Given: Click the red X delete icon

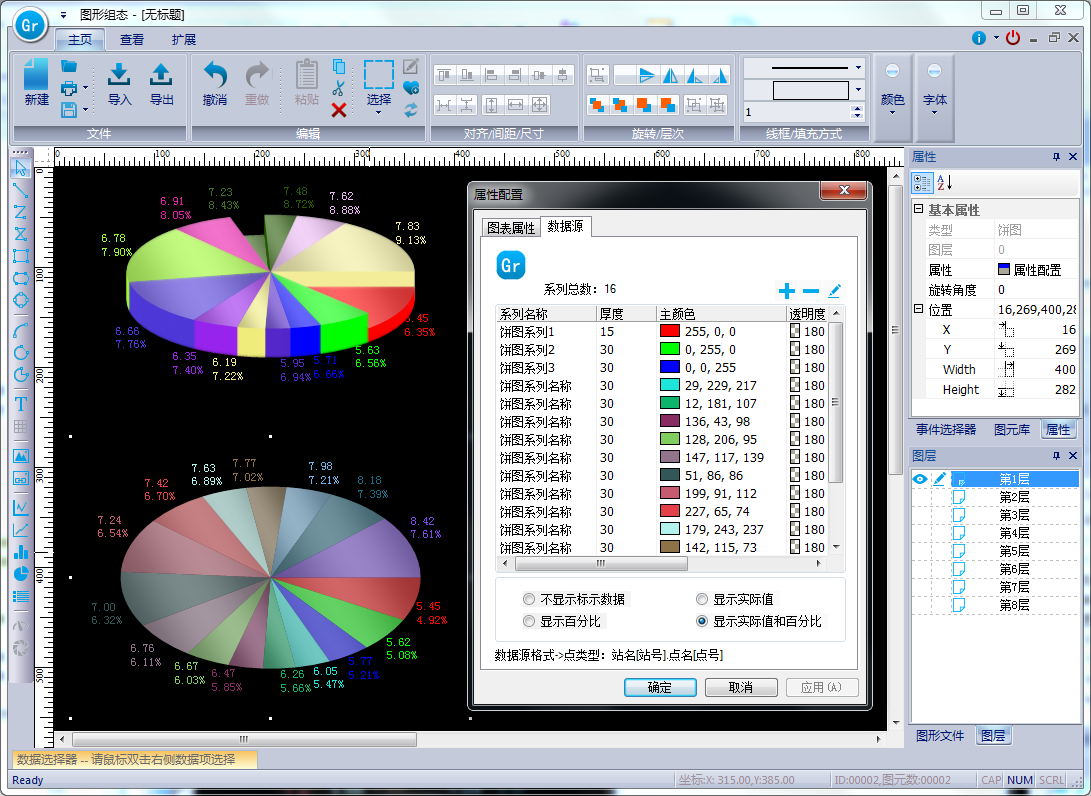Looking at the screenshot, I should pos(339,110).
